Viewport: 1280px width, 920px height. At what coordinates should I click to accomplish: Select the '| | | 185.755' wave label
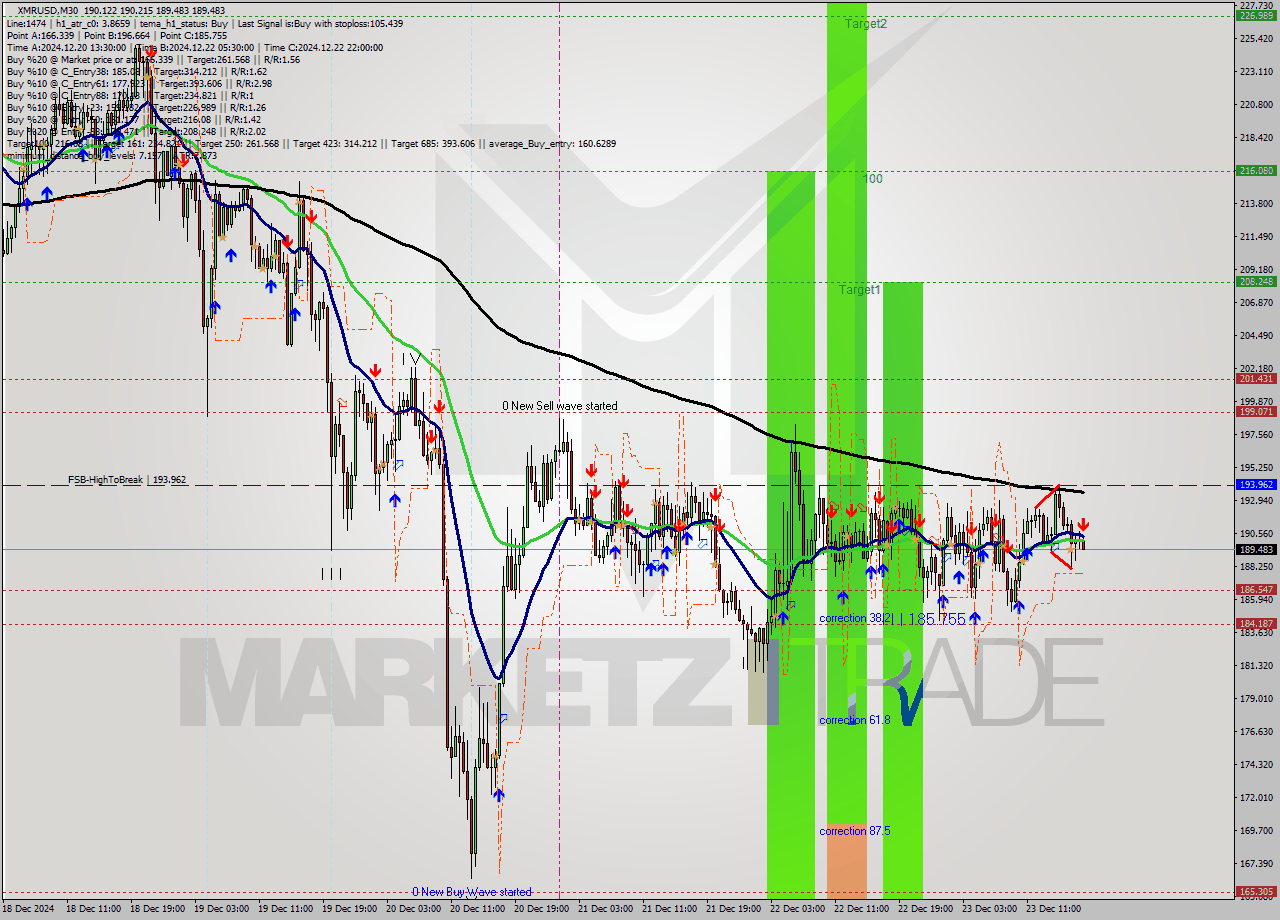929,620
